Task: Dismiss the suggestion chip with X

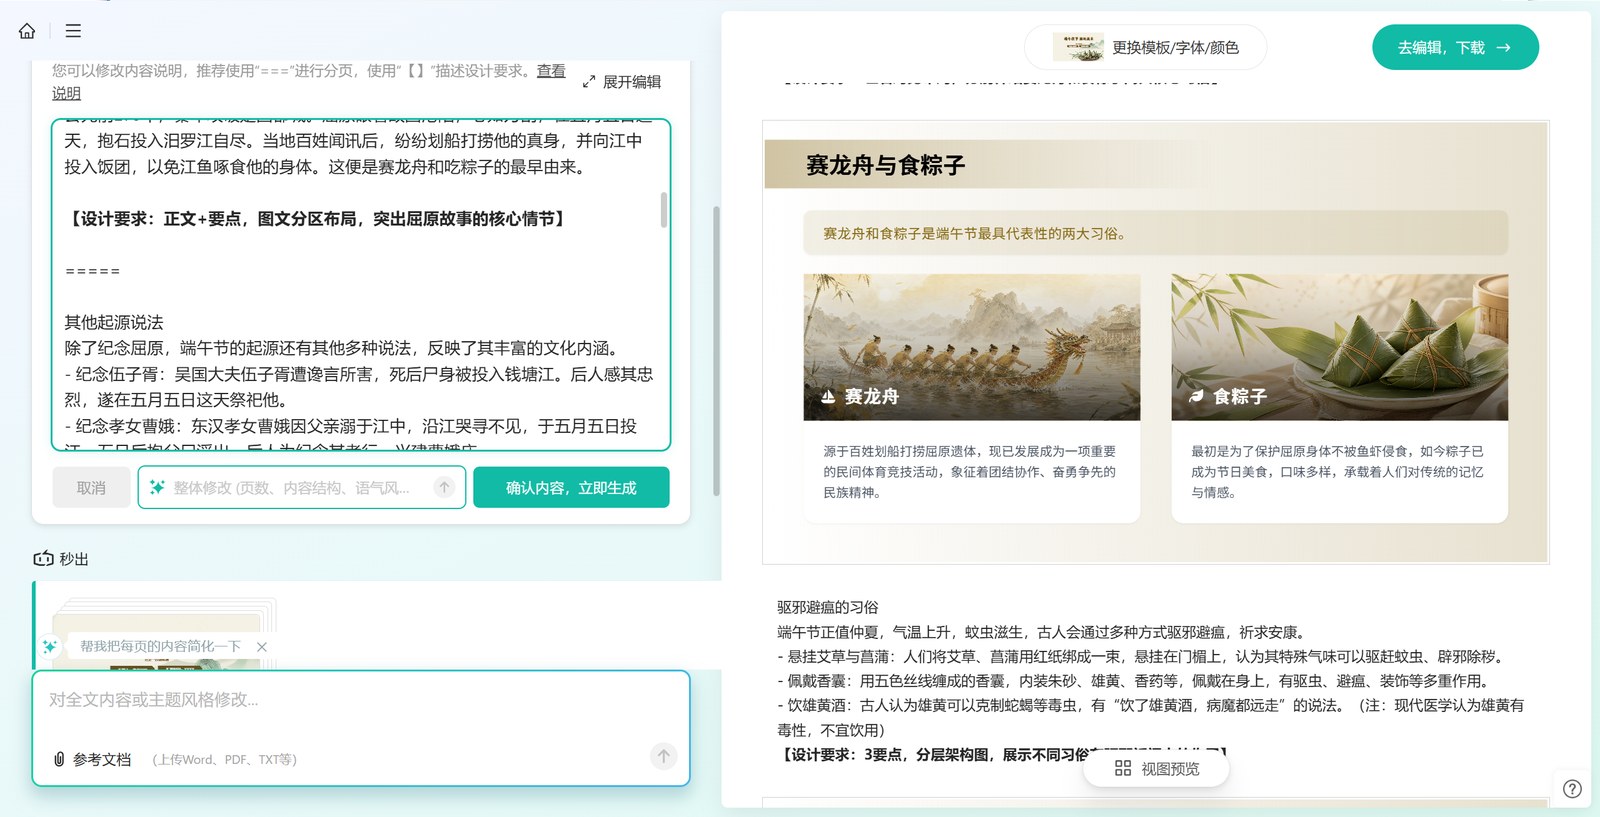Action: tap(262, 647)
